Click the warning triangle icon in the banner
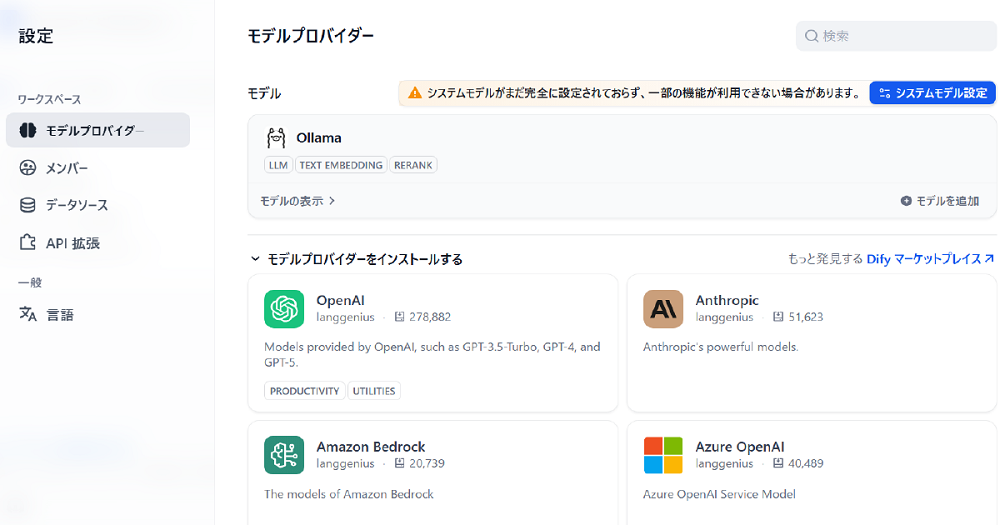This screenshot has height=525, width=1000. 414,93
